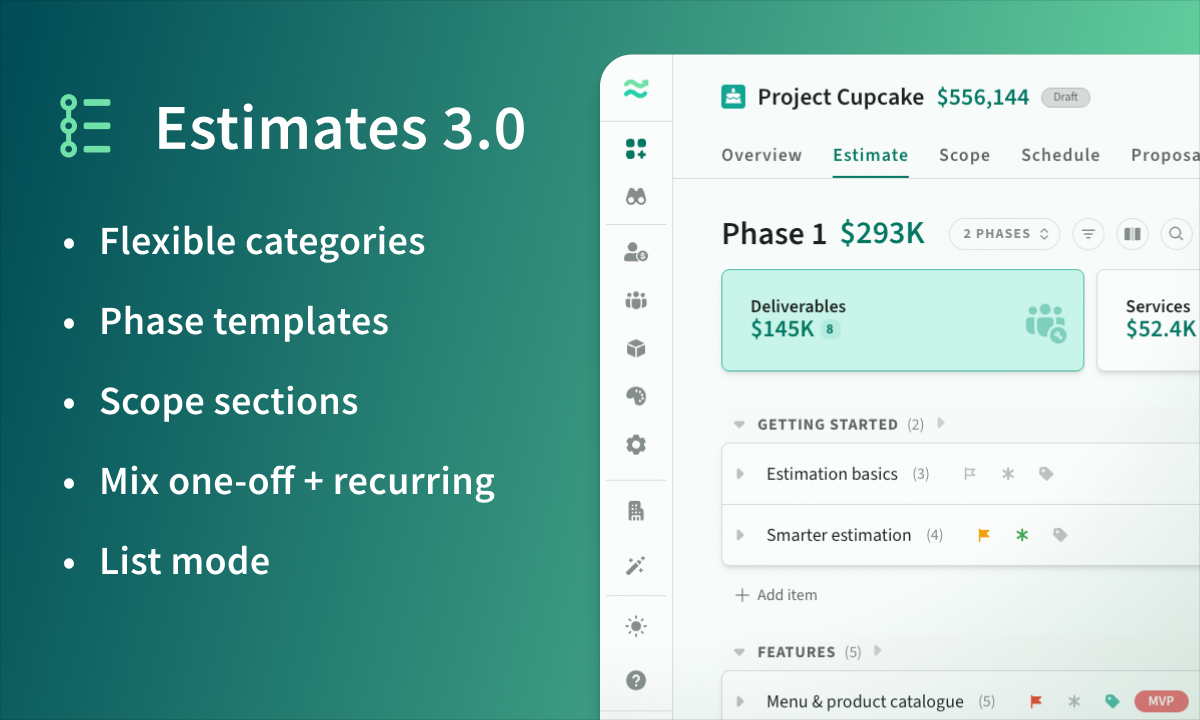Click the building icon in sidebar
Viewport: 1200px width, 720px height.
tap(636, 511)
